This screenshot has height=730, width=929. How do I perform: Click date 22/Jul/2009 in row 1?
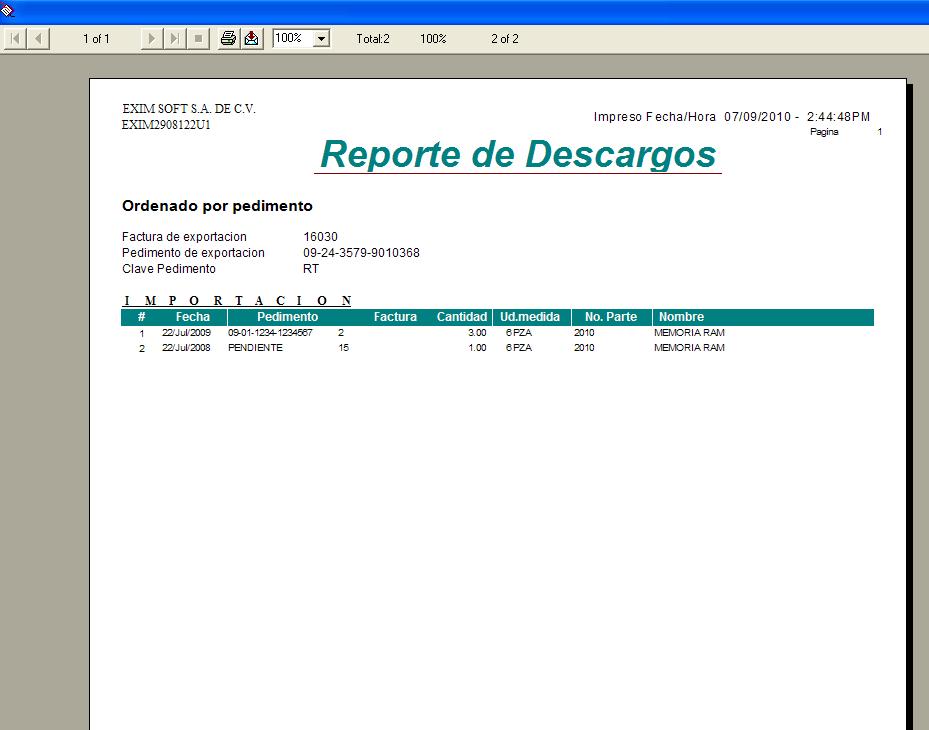[186, 332]
